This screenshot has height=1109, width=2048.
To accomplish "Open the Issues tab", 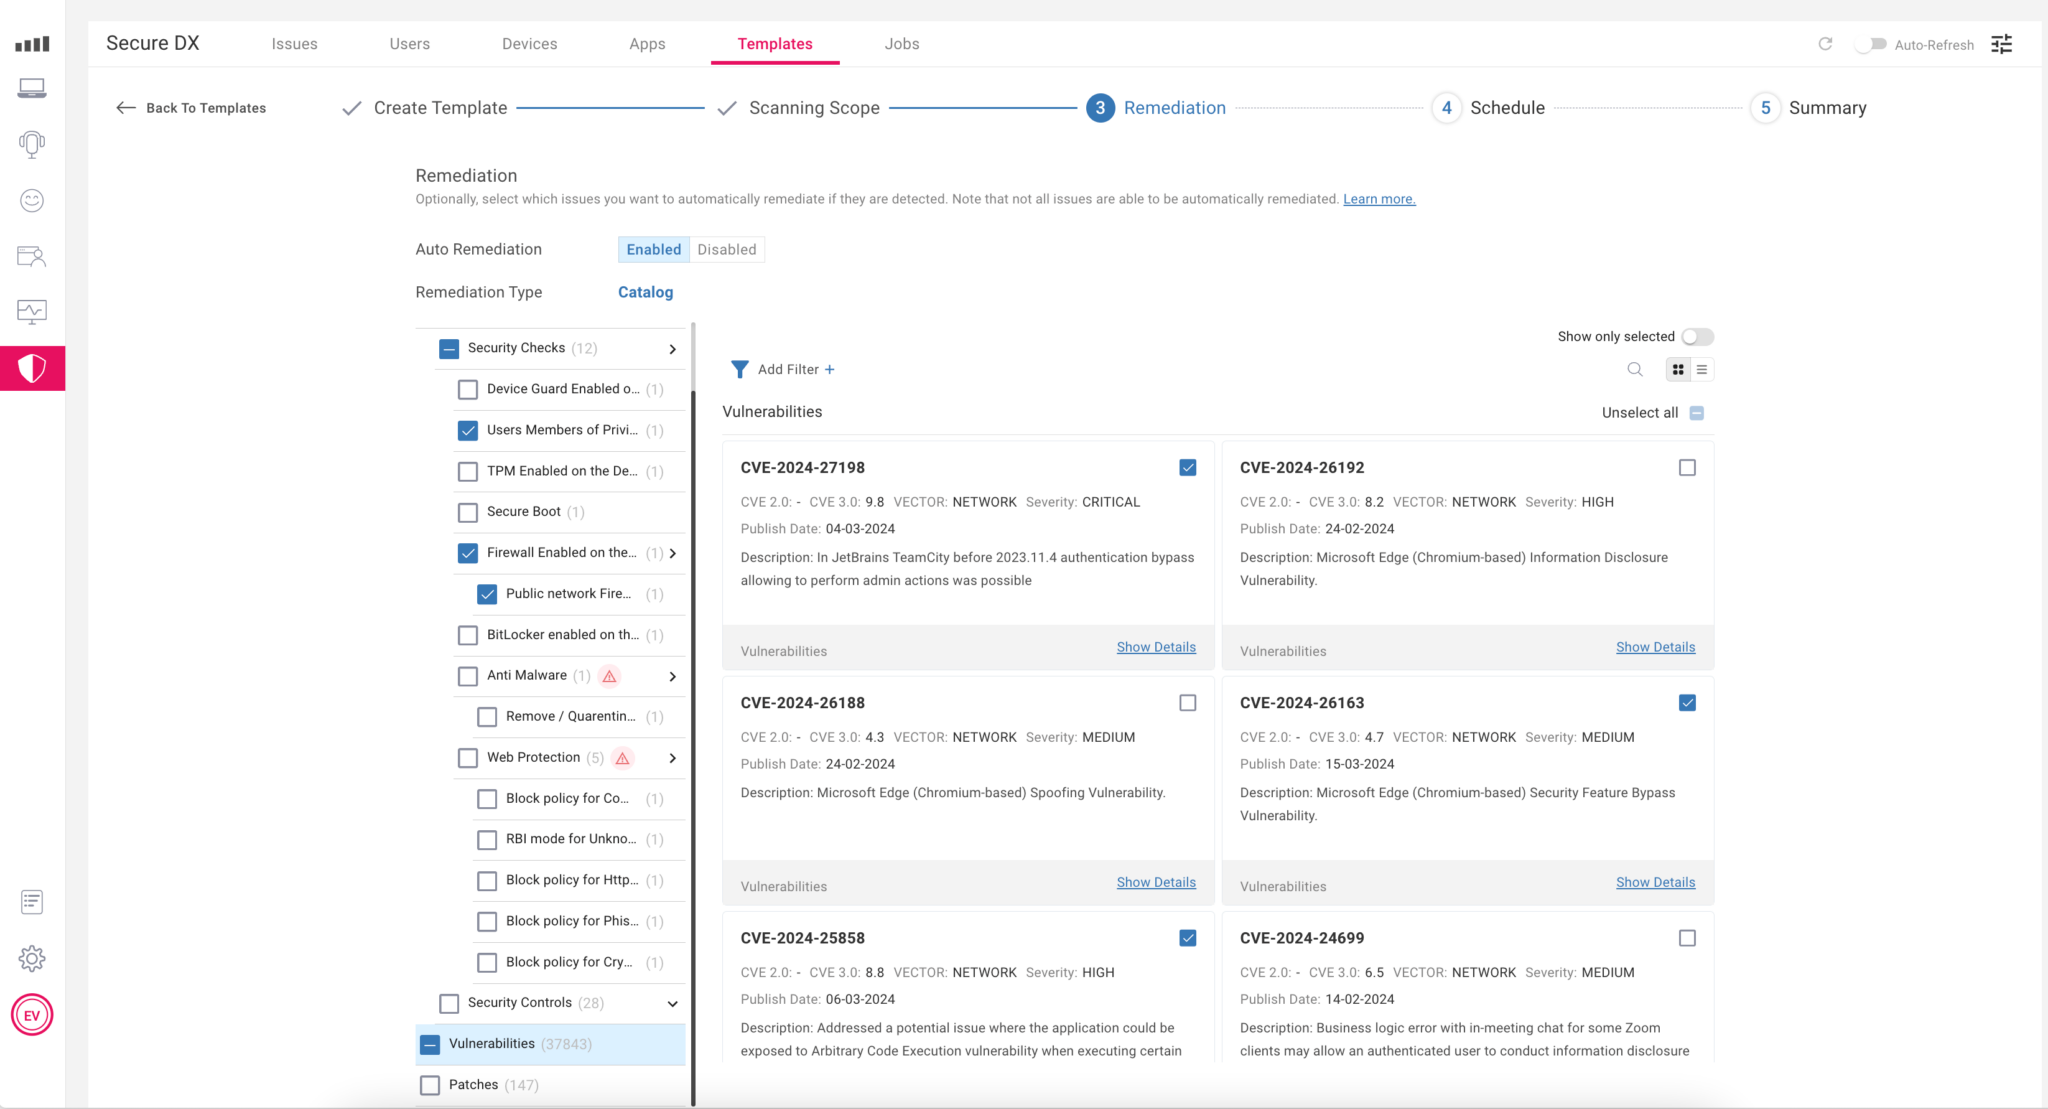I will 294,43.
